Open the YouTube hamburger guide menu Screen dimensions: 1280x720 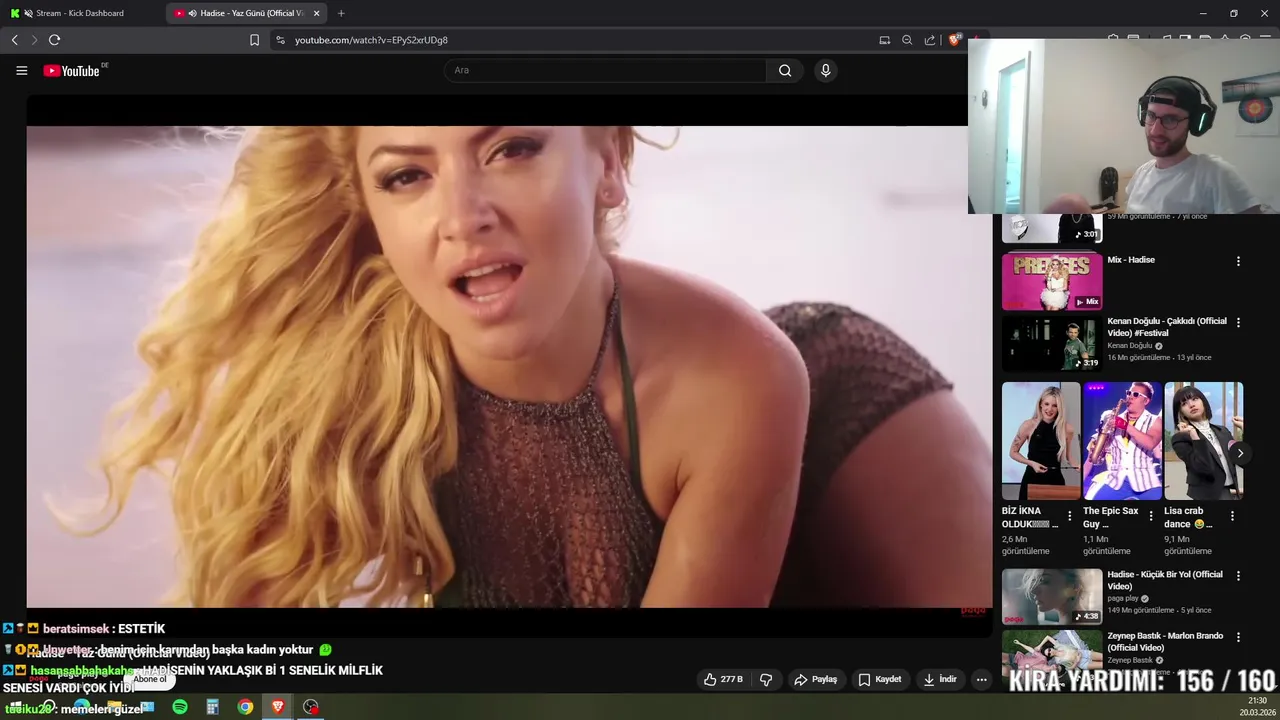pyautogui.click(x=21, y=70)
